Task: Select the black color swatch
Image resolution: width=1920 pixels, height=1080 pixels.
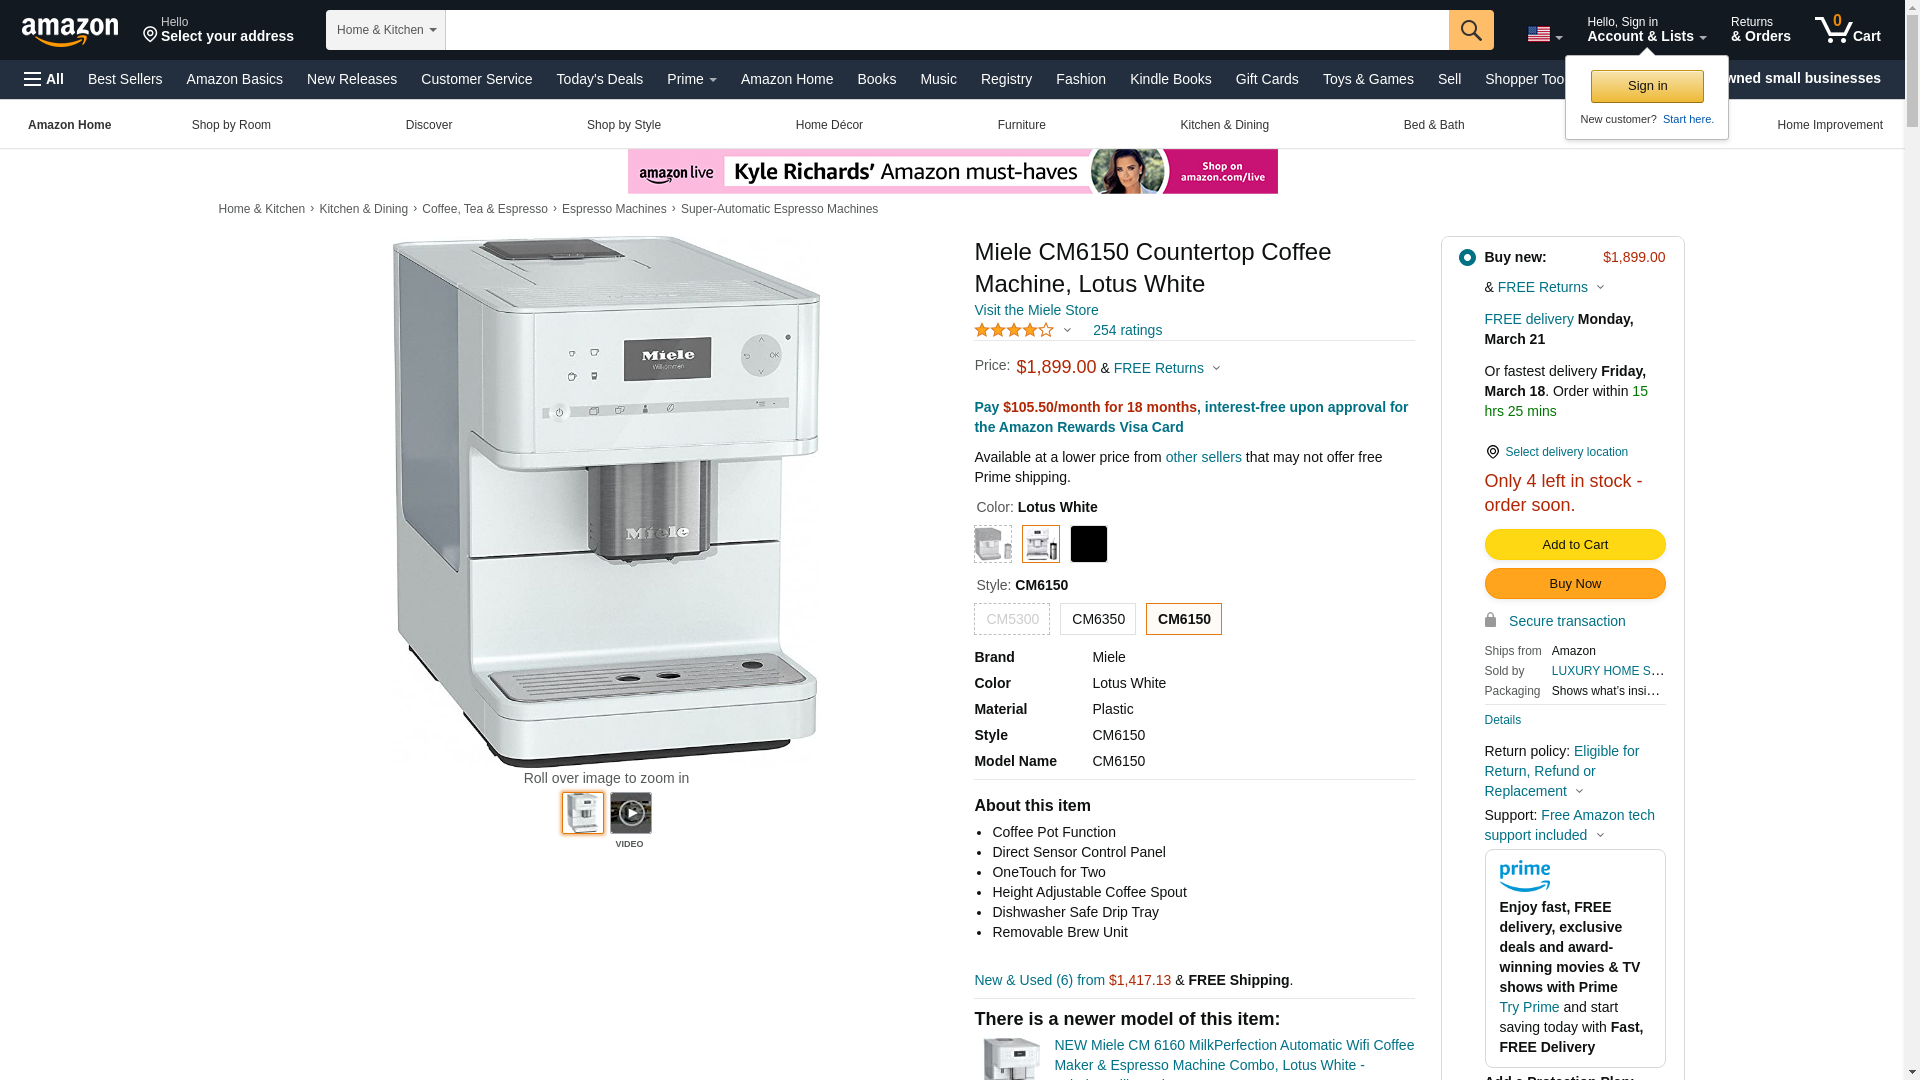Action: (x=1089, y=544)
